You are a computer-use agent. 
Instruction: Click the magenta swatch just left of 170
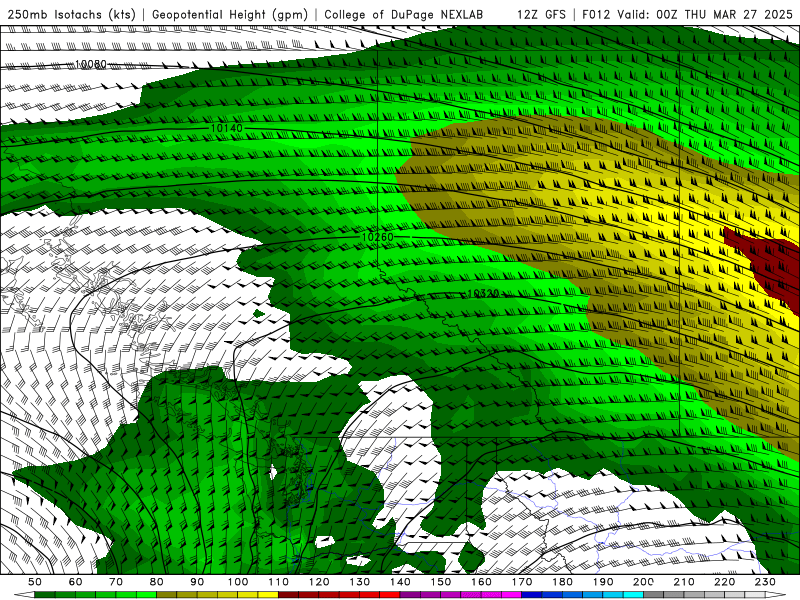pyautogui.click(x=511, y=594)
